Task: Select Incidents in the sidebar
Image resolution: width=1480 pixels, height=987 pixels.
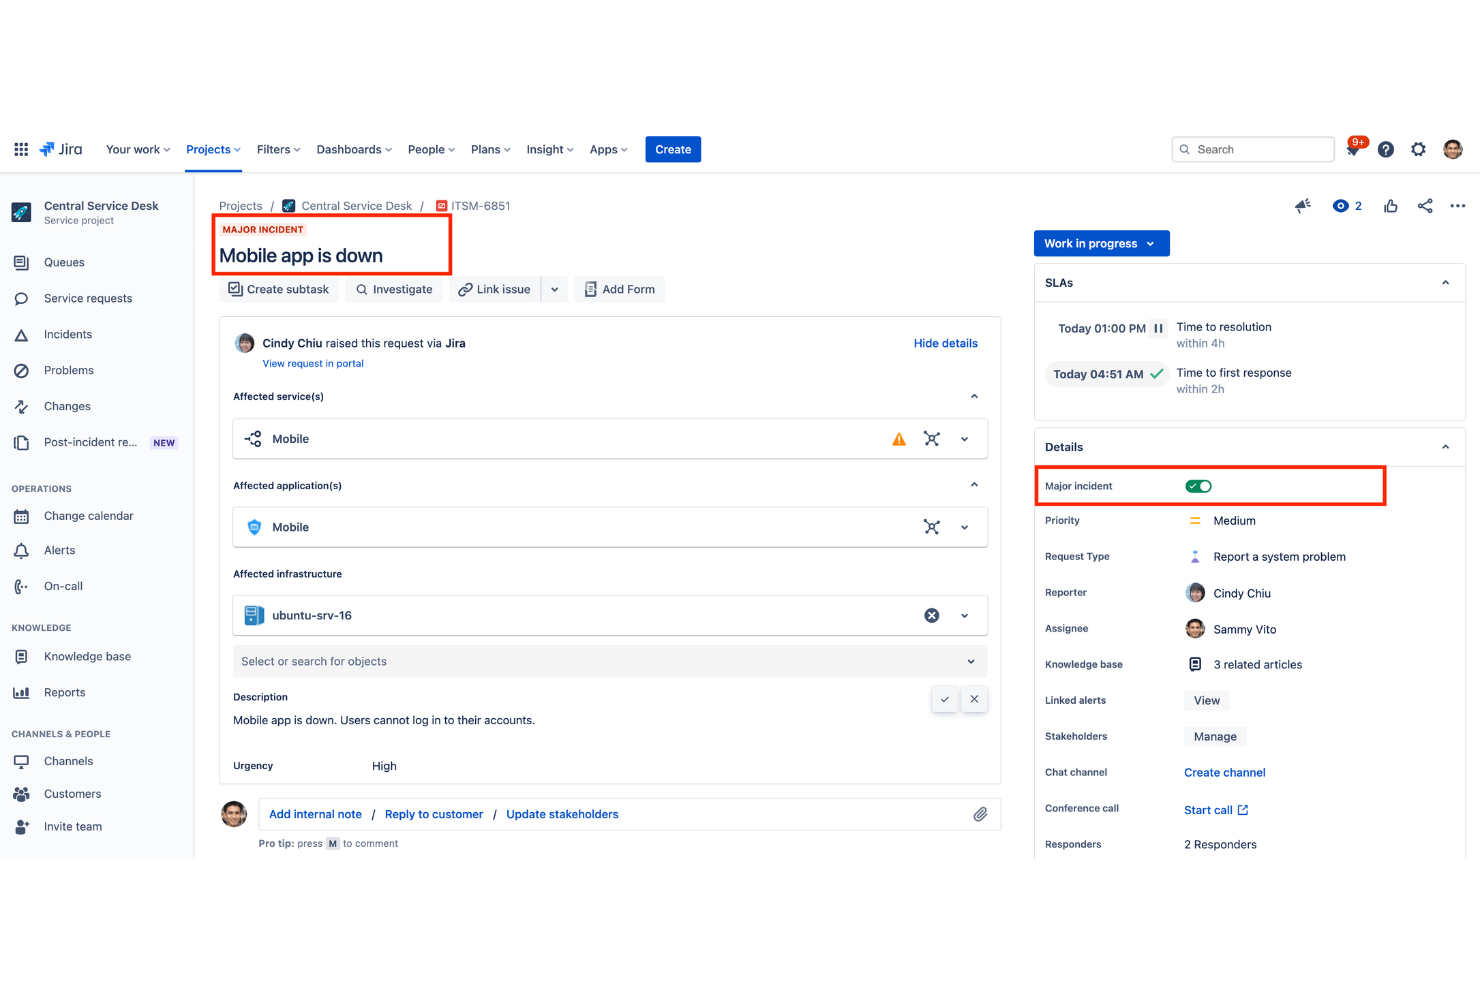Action: tap(68, 334)
